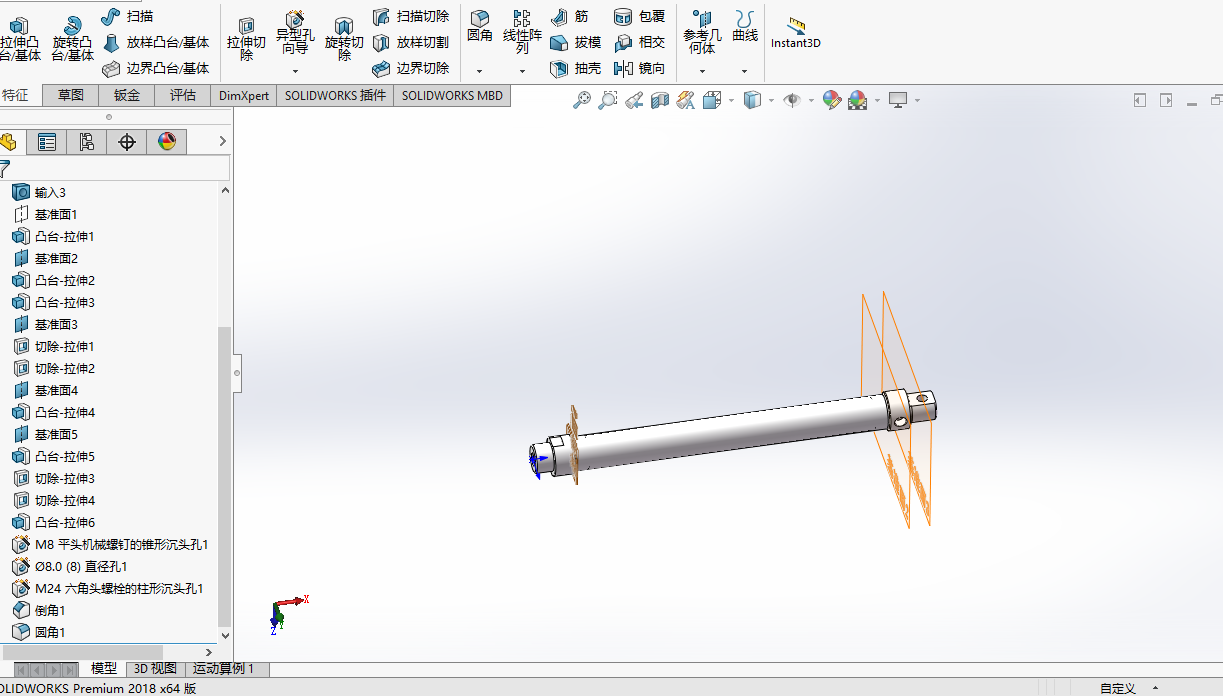Click the 抽壳 shell tool
This screenshot has width=1223, height=696.
pyautogui.click(x=576, y=69)
